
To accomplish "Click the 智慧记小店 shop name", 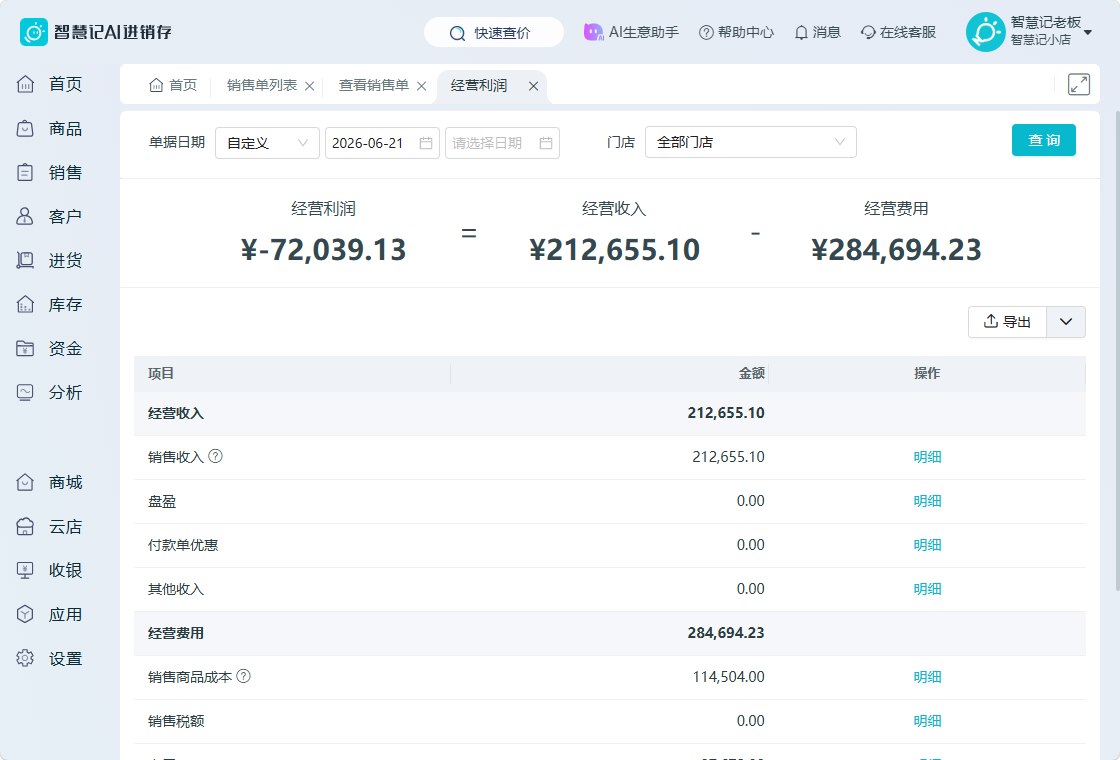I will pyautogui.click(x=1040, y=40).
